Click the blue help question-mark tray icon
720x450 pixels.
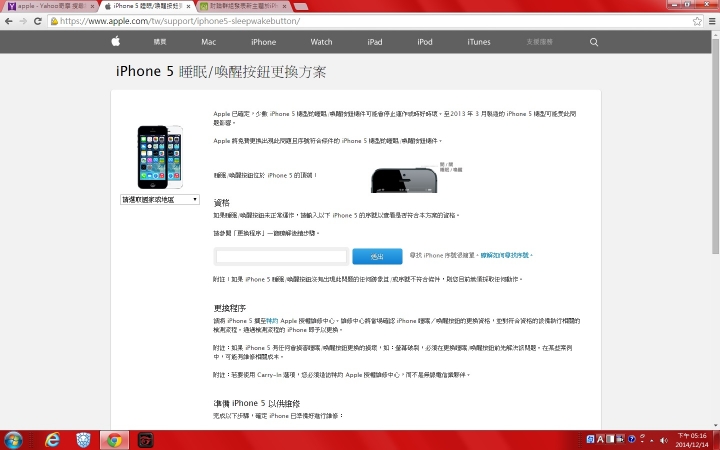tap(631, 439)
